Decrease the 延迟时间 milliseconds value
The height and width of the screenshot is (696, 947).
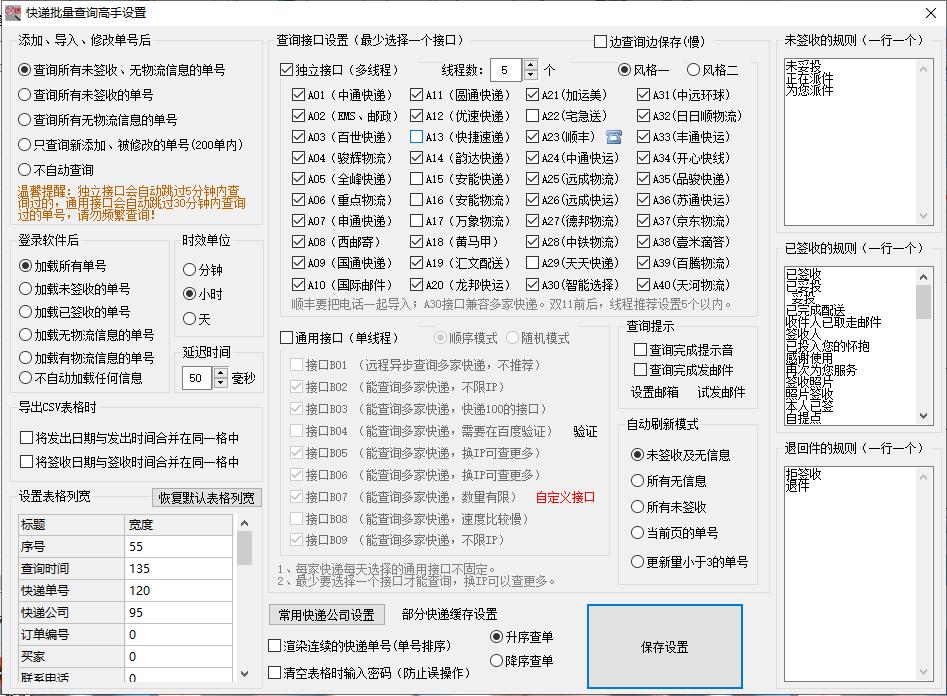coord(220,384)
